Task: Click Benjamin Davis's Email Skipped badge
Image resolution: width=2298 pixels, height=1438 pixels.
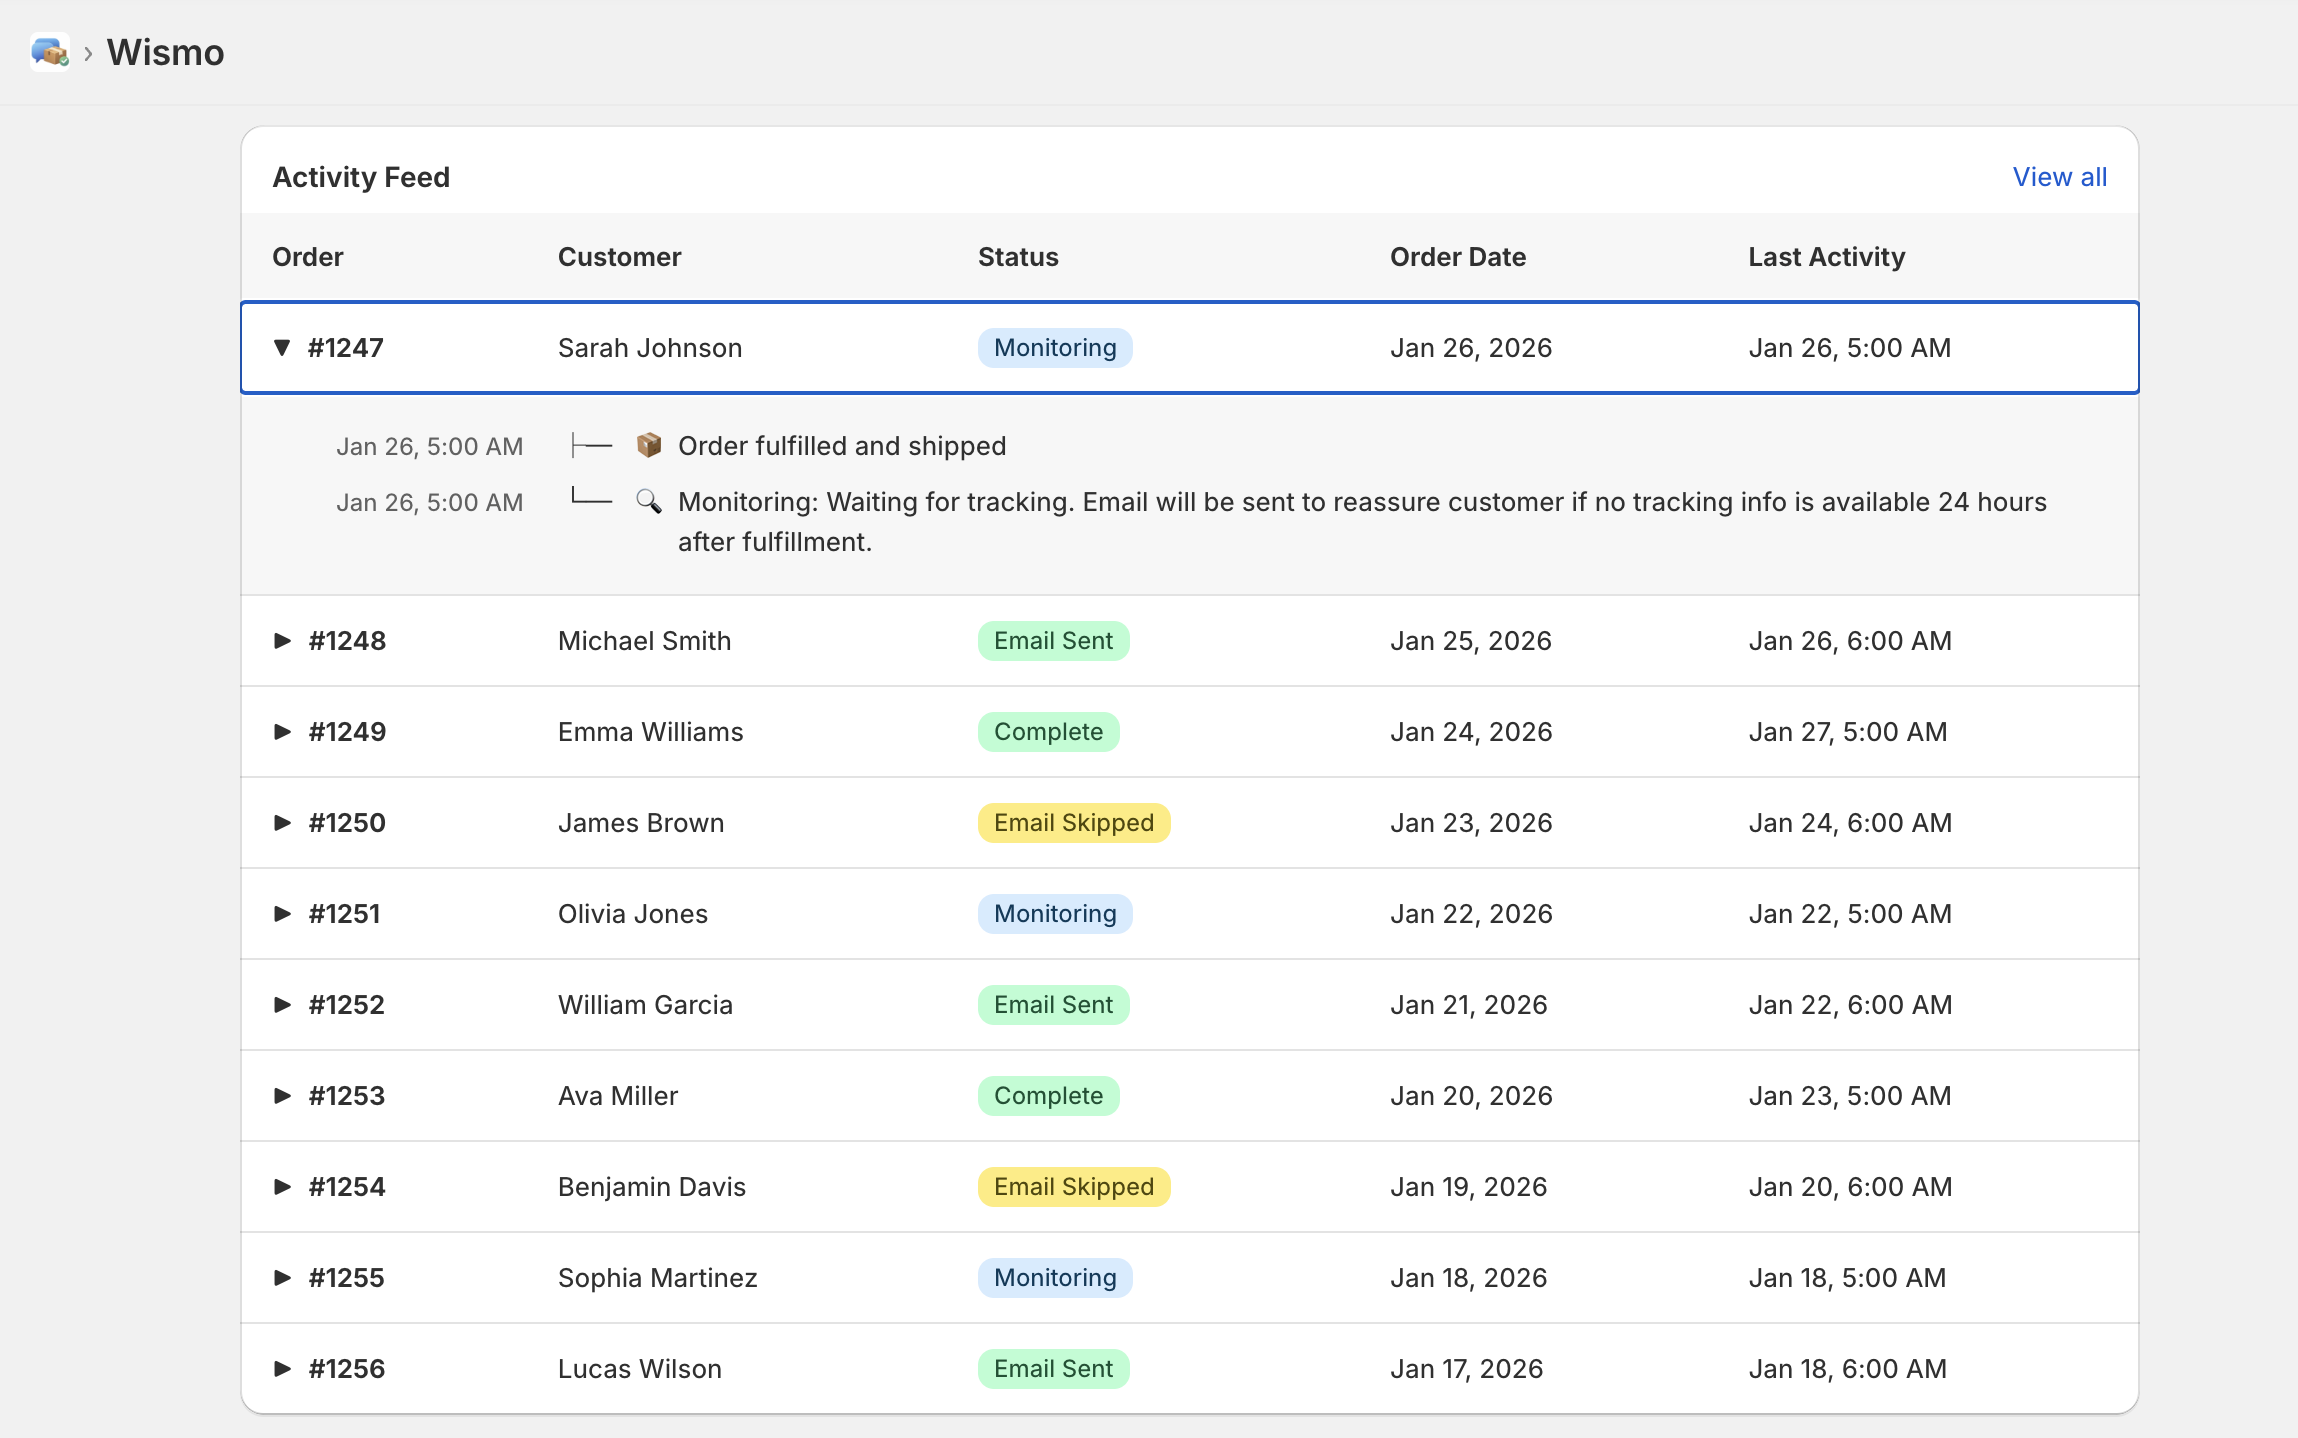Action: click(1073, 1187)
